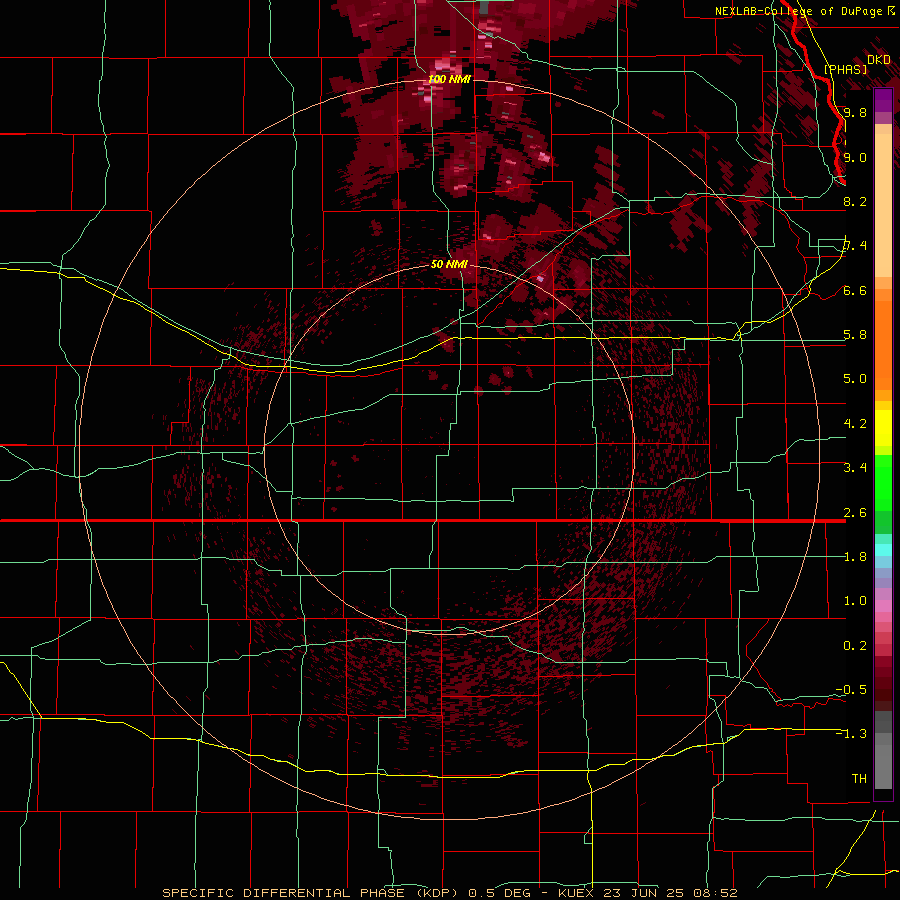Screen dimensions: 900x900
Task: Select the 5.8 value on color scale
Action: coord(855,335)
